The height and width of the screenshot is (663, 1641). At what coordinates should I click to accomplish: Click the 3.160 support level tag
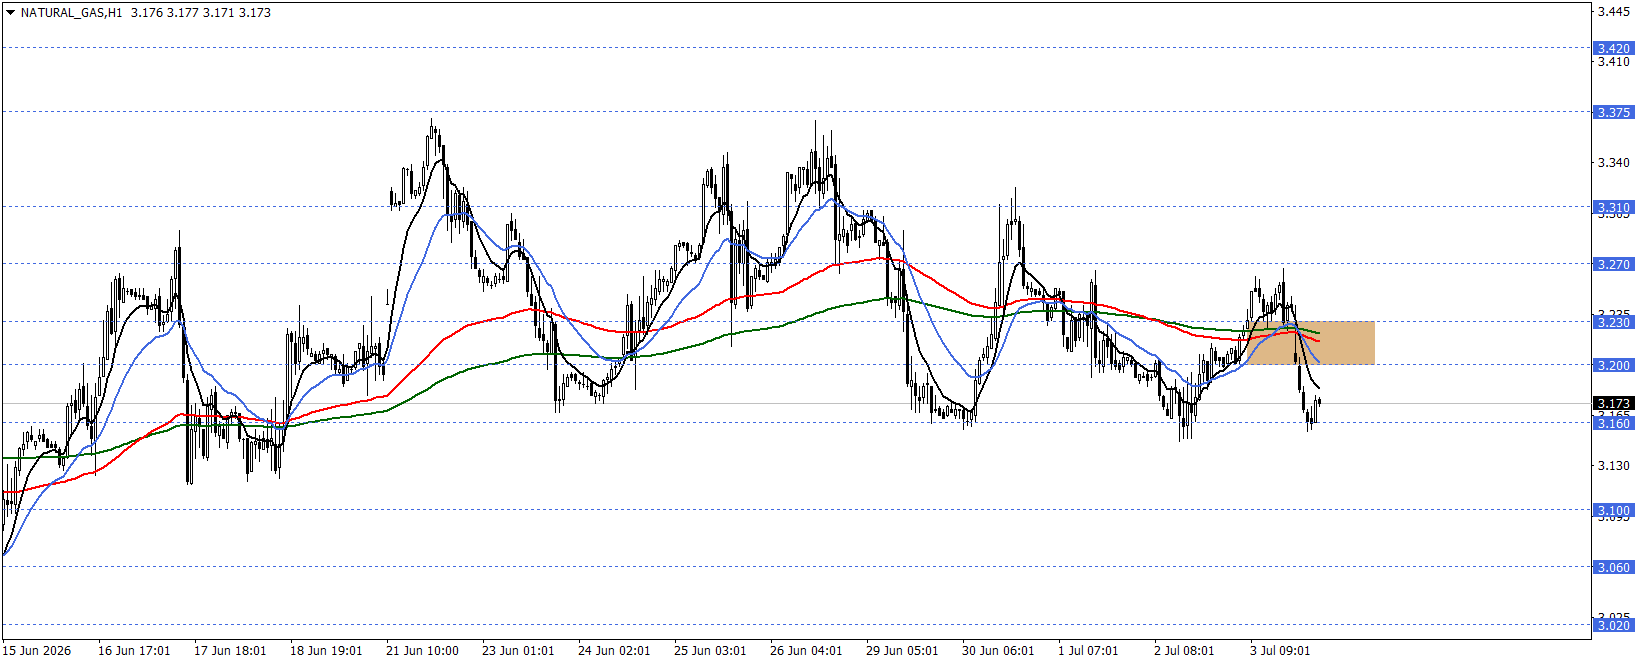1613,423
